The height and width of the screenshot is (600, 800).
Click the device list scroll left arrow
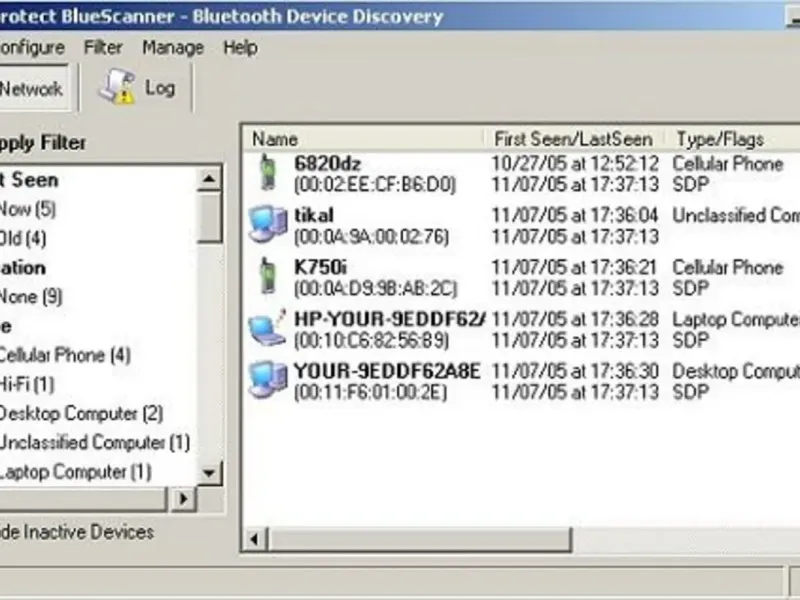pyautogui.click(x=255, y=539)
